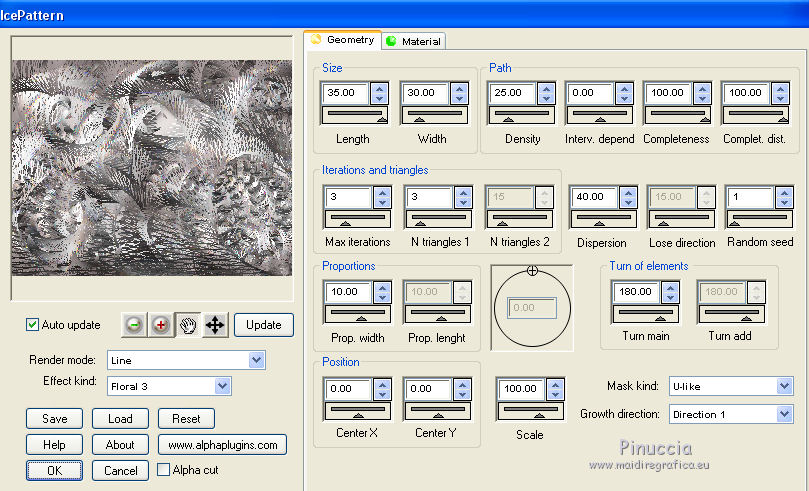Switch to the Material tab

click(414, 41)
